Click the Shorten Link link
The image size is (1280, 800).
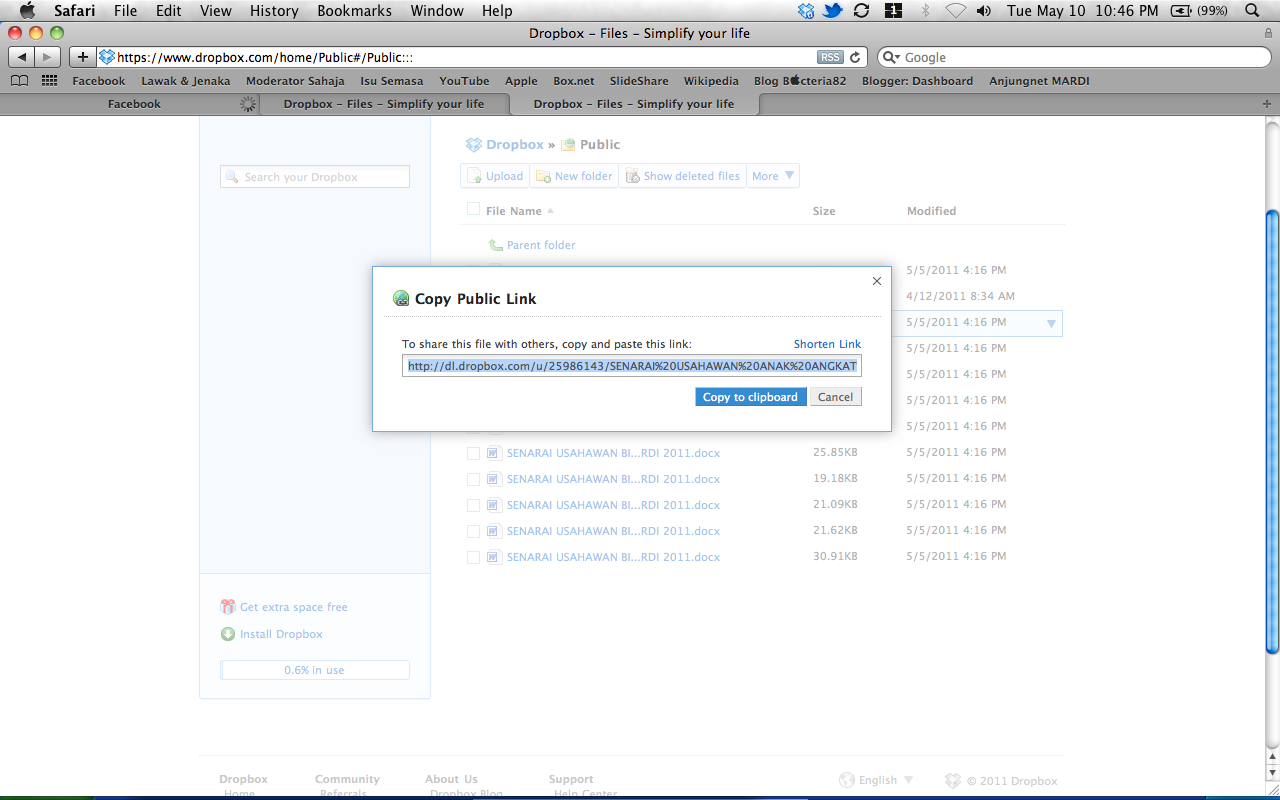(x=827, y=344)
